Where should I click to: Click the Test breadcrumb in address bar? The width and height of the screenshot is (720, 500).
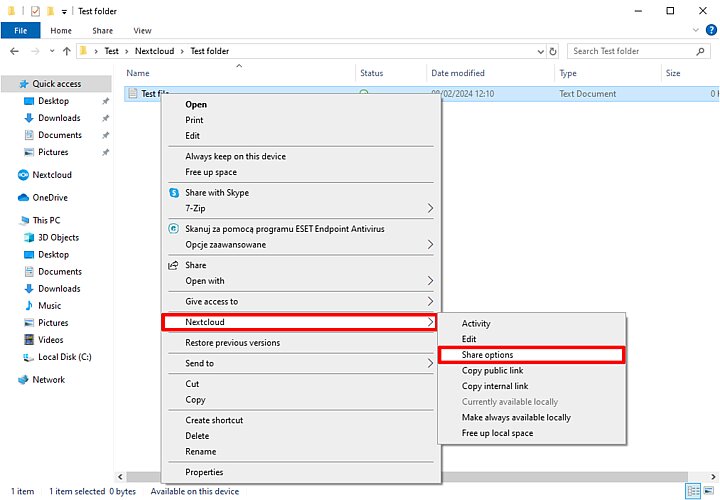point(111,51)
